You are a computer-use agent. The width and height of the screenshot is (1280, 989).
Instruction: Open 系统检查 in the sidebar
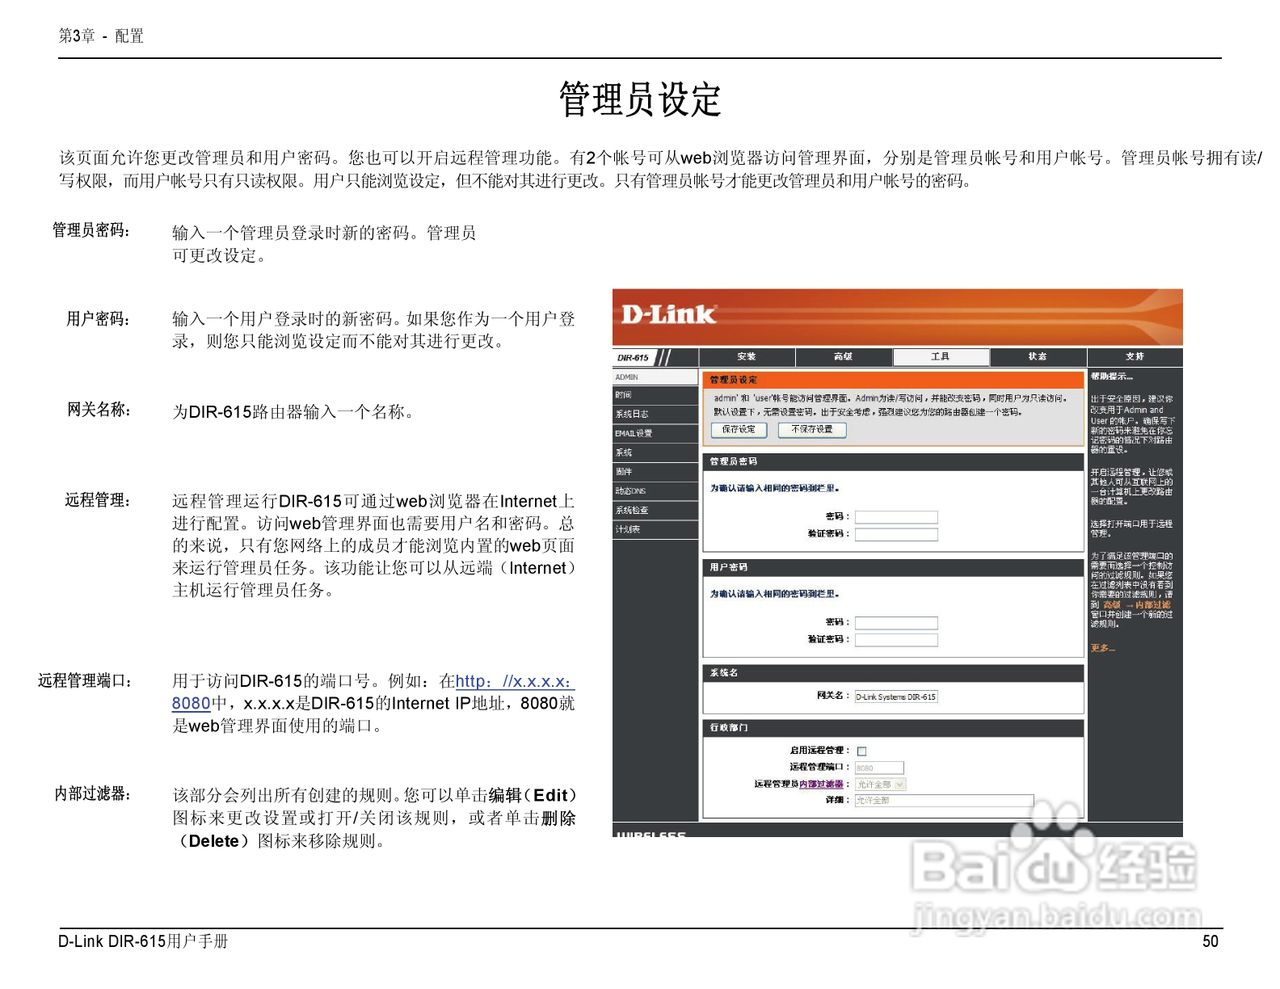point(655,510)
